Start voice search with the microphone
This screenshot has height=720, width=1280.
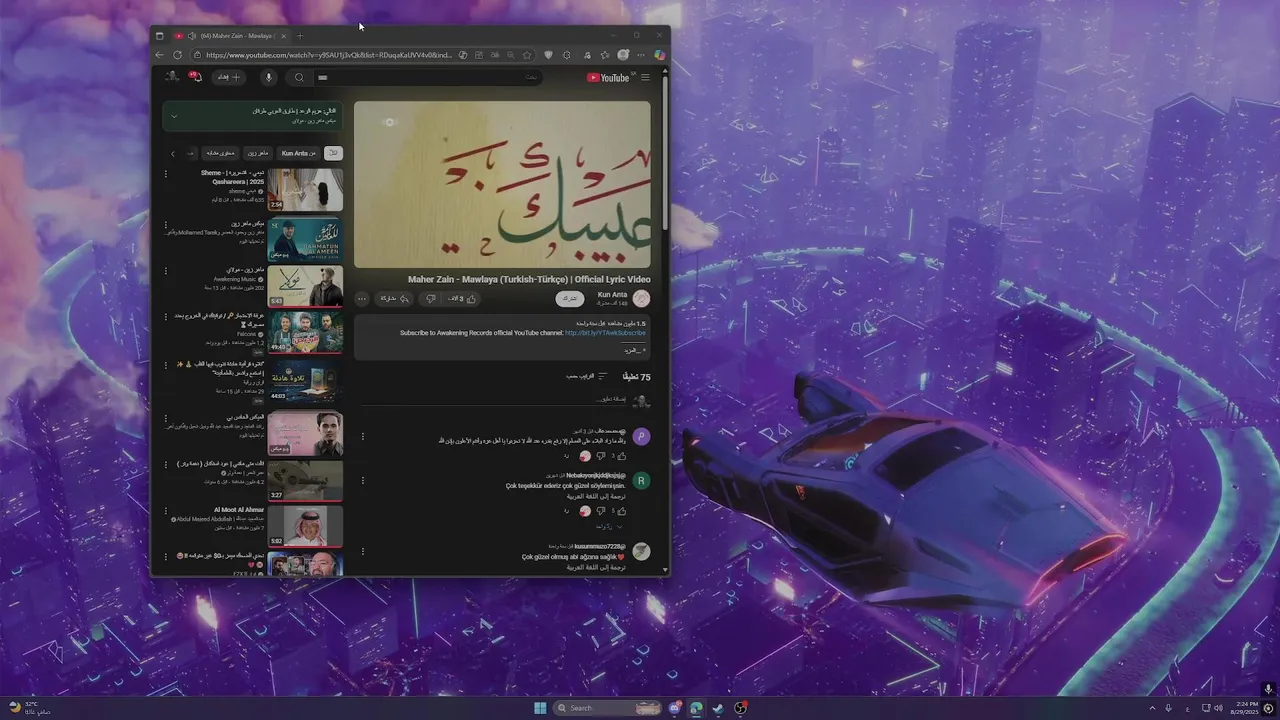click(268, 77)
